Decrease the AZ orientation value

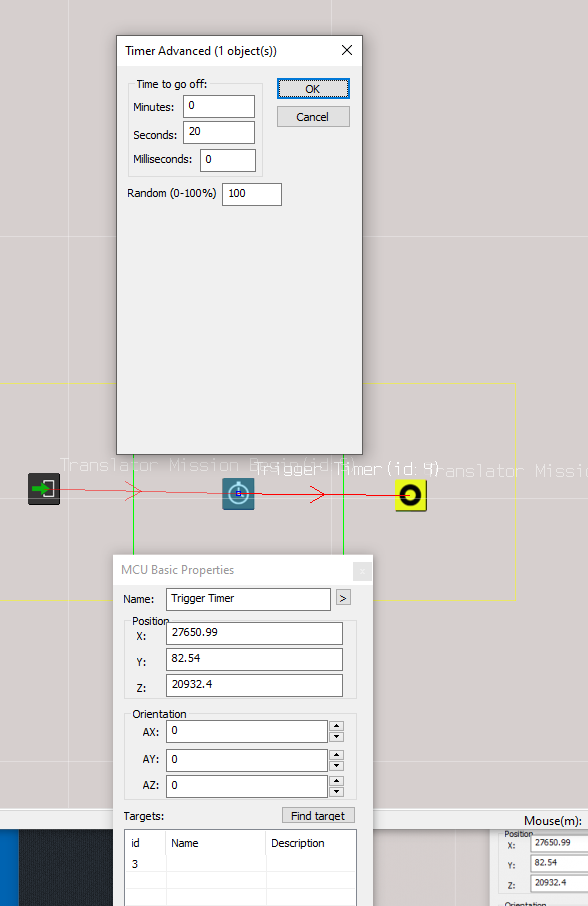coord(336,792)
